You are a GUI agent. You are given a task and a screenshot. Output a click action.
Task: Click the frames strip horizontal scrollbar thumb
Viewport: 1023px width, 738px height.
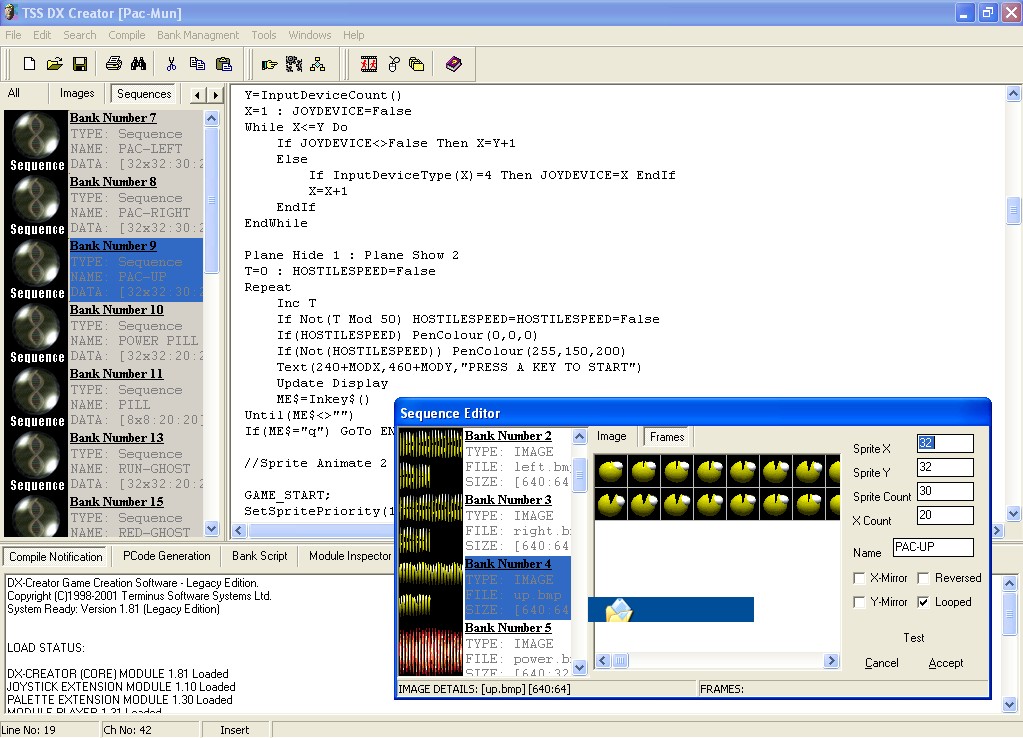click(x=620, y=661)
